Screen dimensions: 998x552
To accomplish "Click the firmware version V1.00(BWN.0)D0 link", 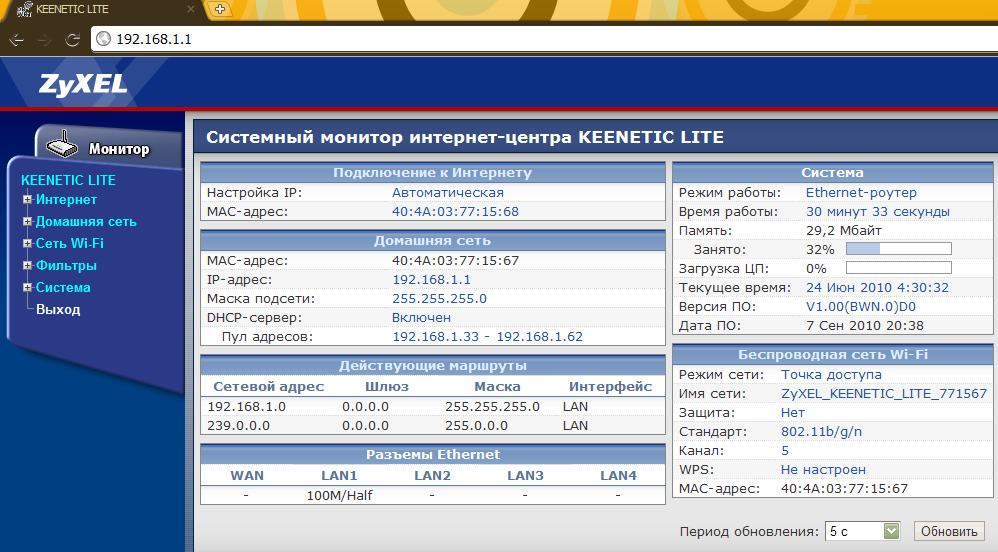I will point(861,307).
